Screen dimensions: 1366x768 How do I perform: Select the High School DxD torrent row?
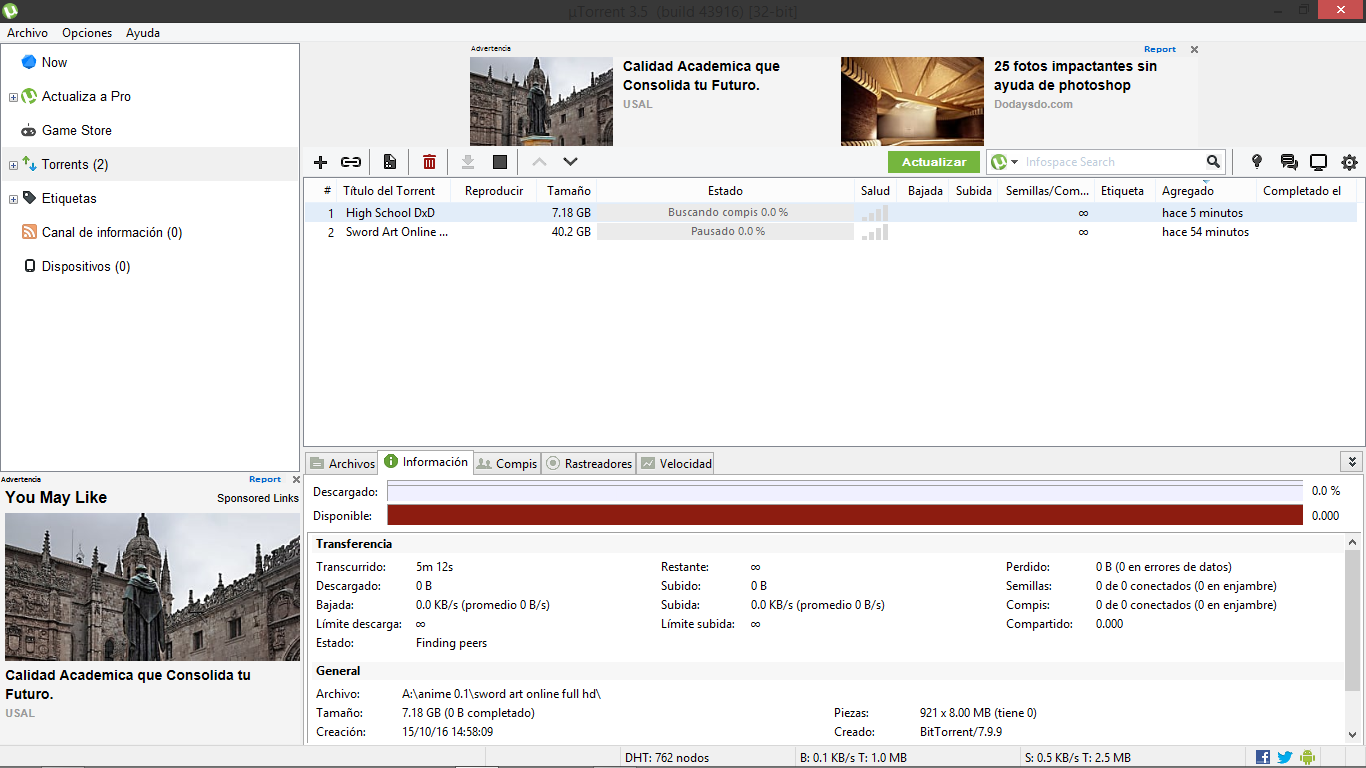click(830, 213)
